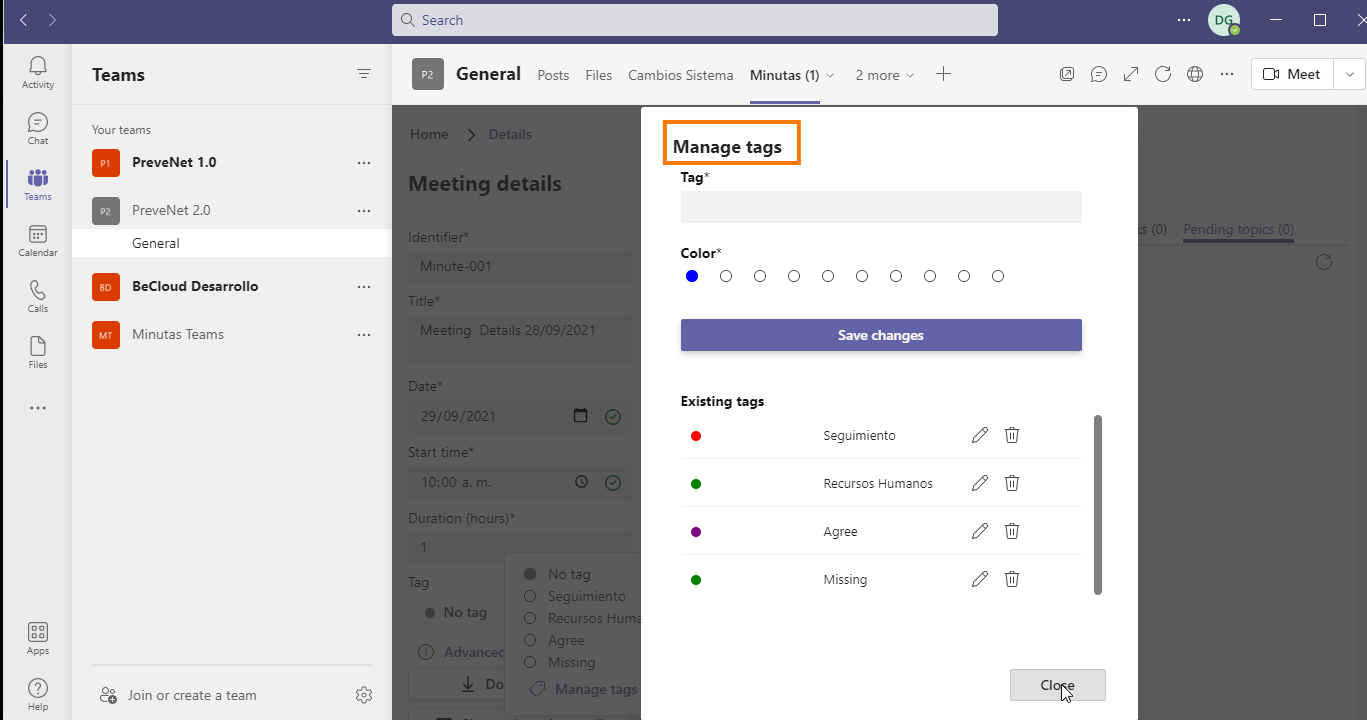Edit the Agree tag pencil icon
1367x720 pixels.
coord(980,531)
